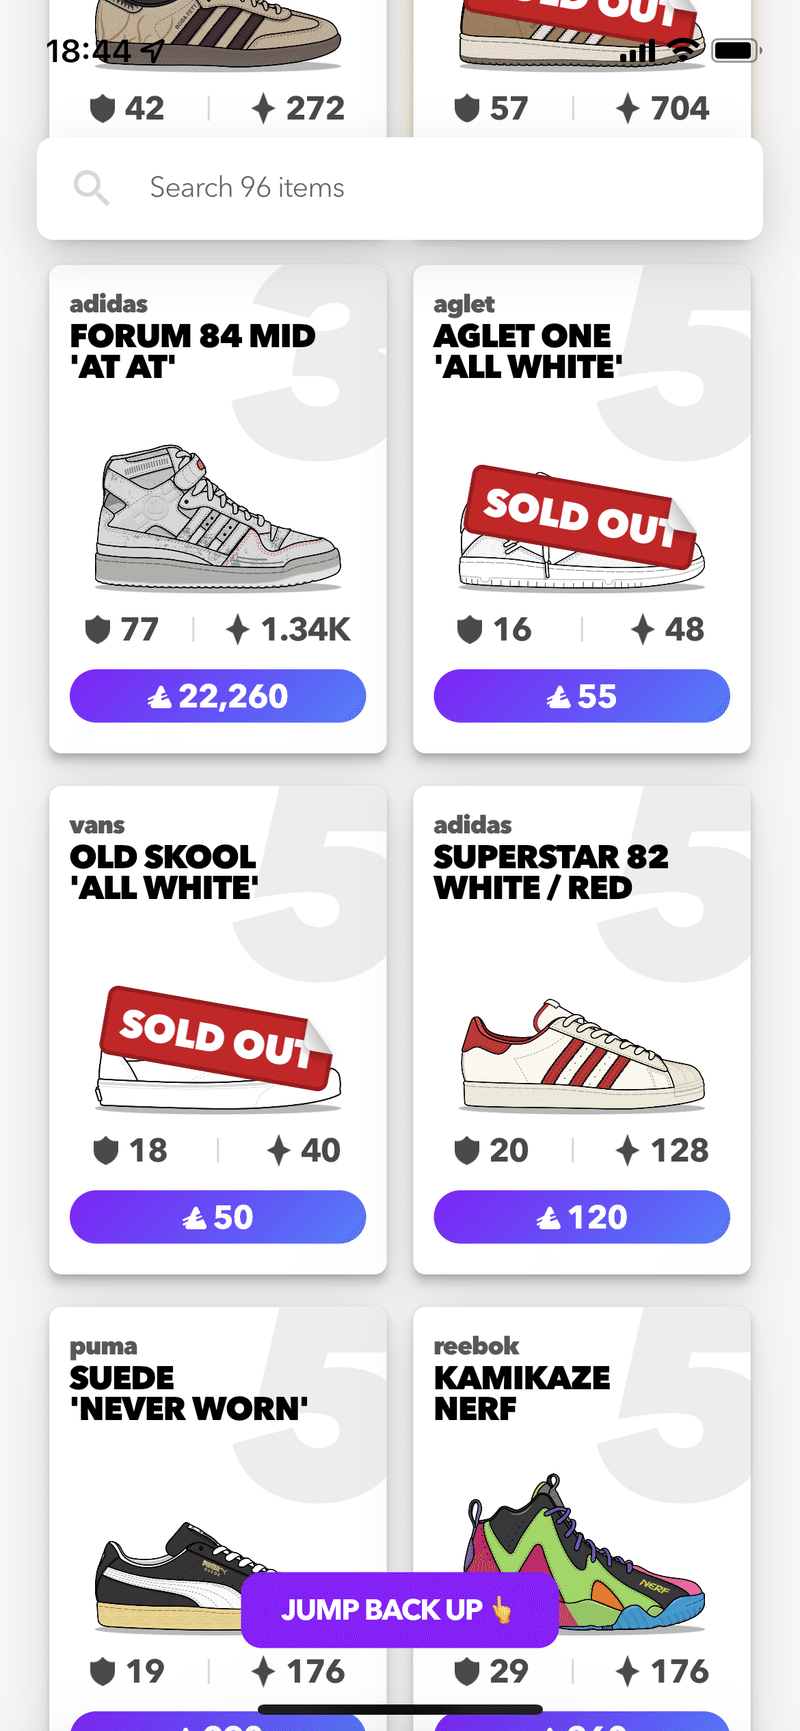
Task: Select the Sold Out Old Skool shoe image
Action: (x=217, y=1048)
